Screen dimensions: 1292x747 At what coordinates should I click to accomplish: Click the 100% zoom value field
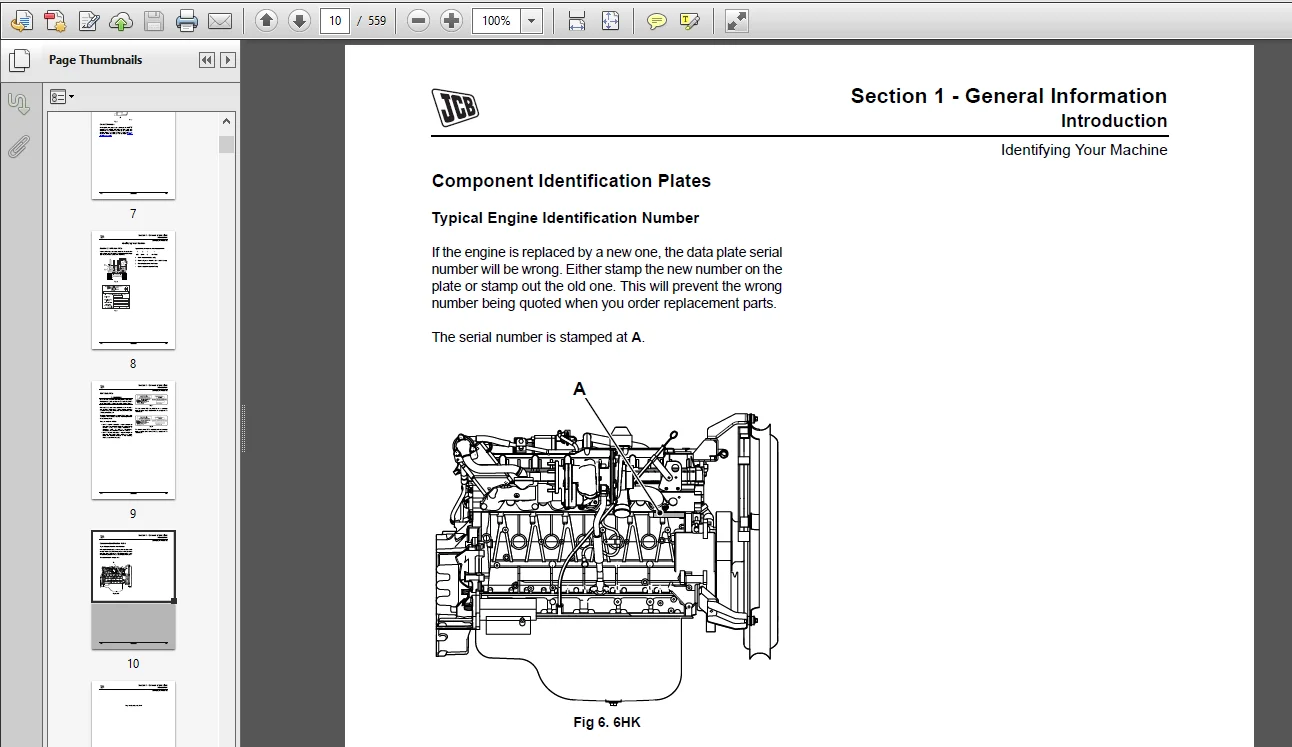(x=497, y=20)
